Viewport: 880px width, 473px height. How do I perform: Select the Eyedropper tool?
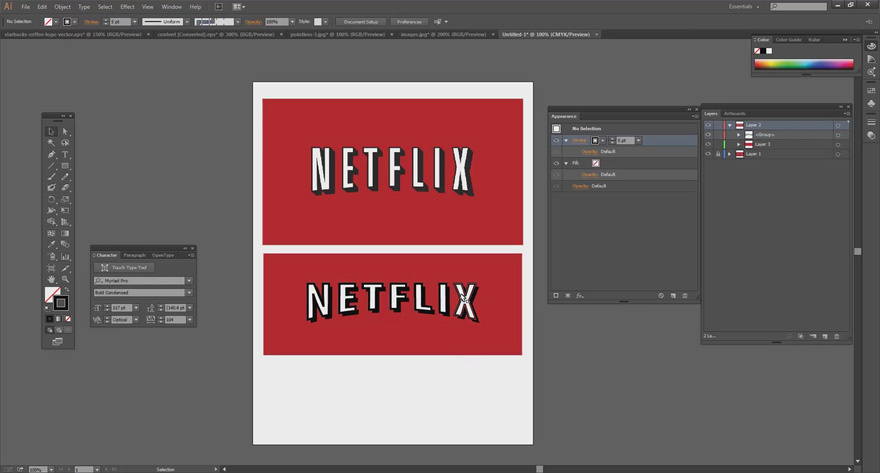[x=51, y=245]
